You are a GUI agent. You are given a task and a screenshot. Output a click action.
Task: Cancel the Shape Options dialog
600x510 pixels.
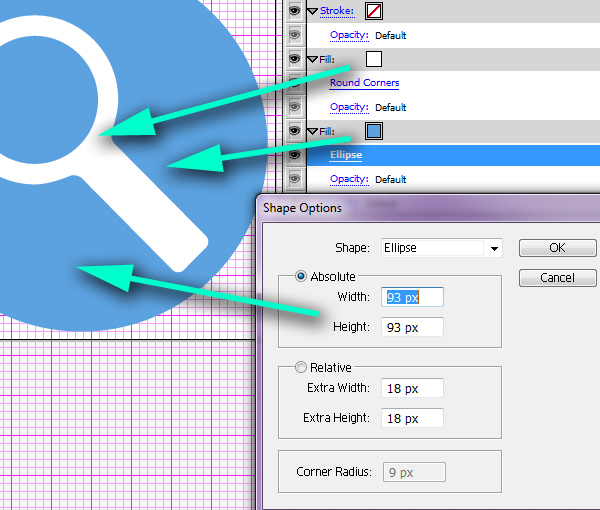click(x=557, y=278)
